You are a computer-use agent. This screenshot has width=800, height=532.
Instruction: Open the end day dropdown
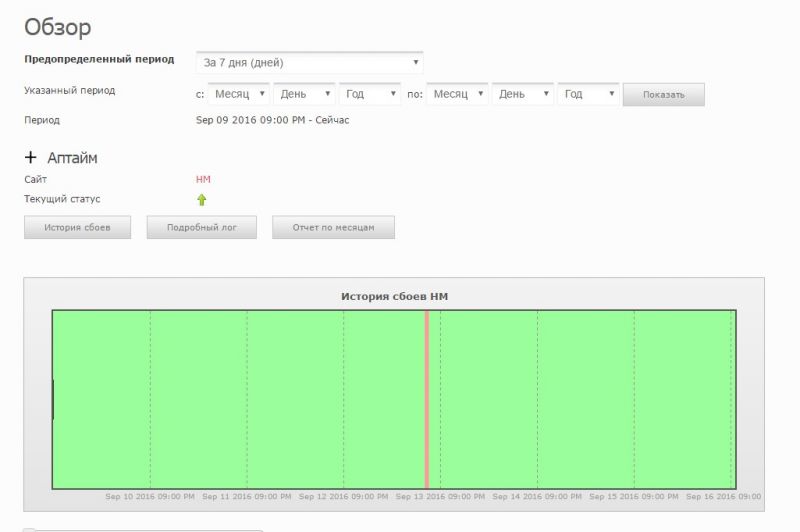point(522,94)
